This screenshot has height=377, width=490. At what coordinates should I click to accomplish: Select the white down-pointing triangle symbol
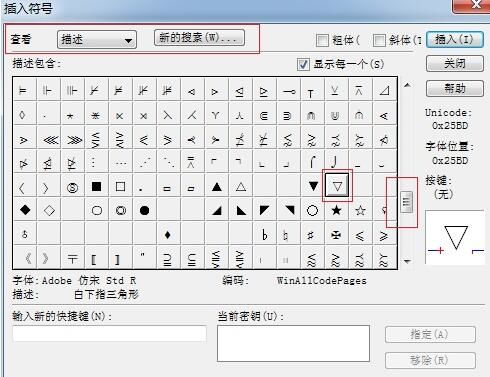[337, 186]
